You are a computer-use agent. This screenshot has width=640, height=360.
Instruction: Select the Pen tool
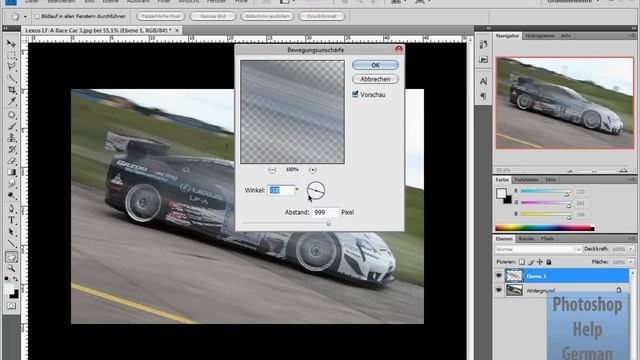(x=11, y=209)
